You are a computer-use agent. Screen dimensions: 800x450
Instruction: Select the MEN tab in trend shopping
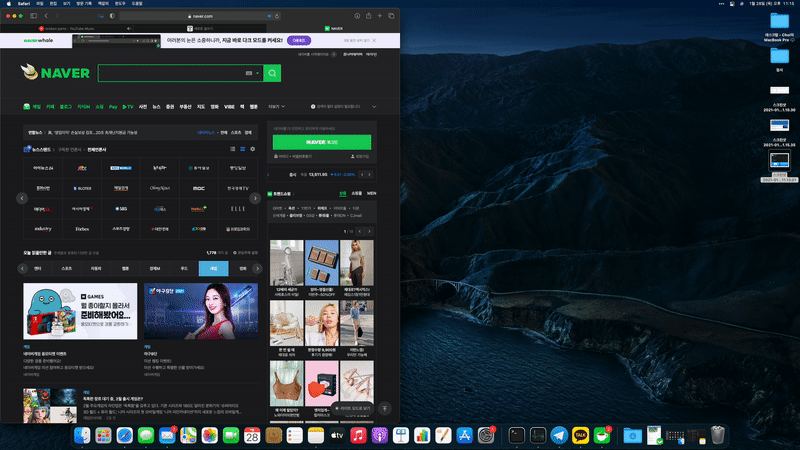[x=371, y=193]
